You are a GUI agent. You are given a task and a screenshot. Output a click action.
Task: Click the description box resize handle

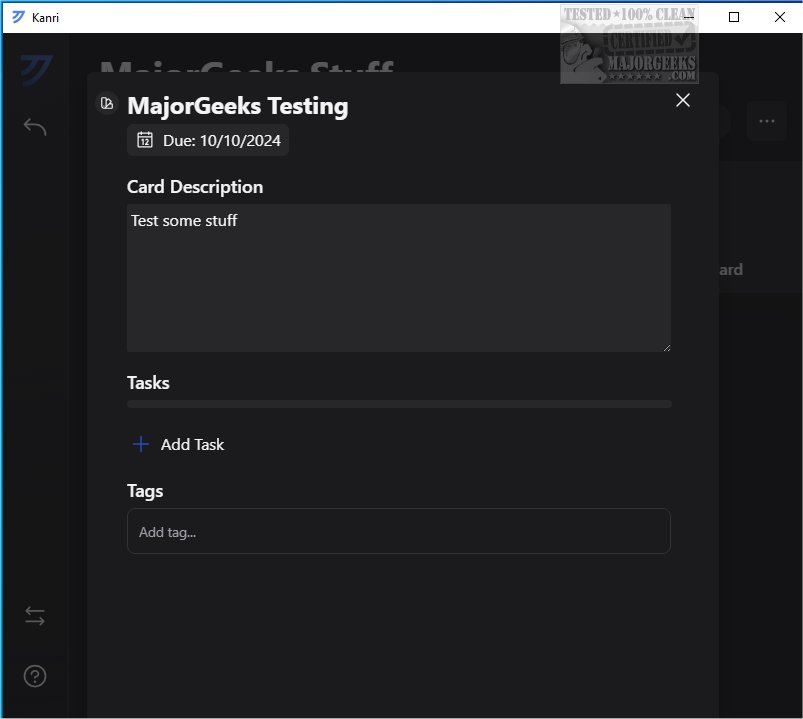665,346
